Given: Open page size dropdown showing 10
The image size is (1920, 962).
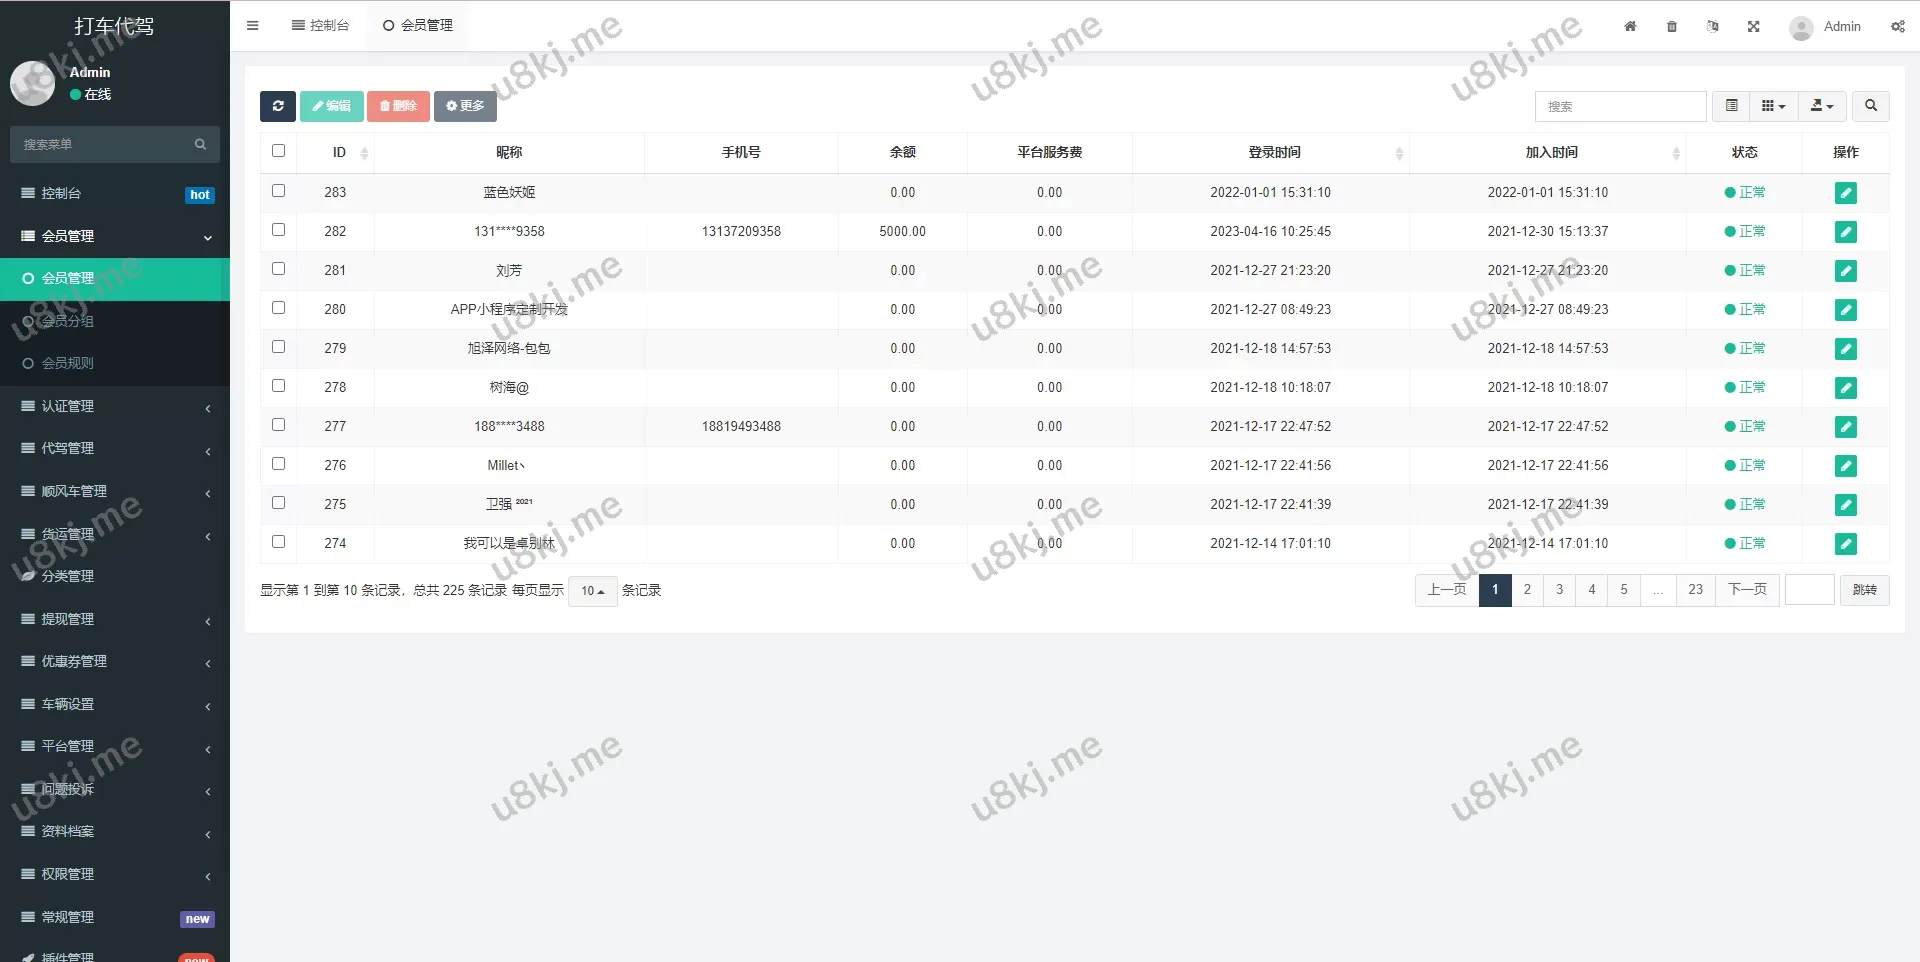Looking at the screenshot, I should (592, 591).
